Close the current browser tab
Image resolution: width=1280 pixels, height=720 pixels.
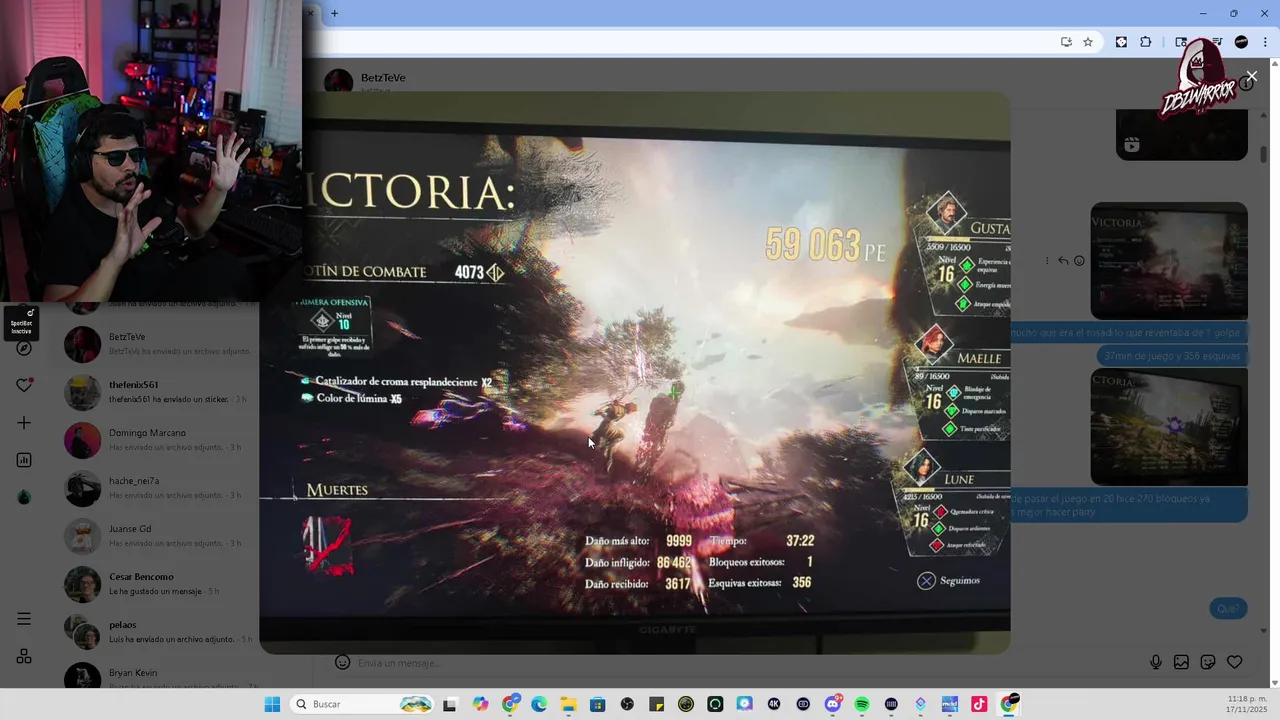pyautogui.click(x=311, y=13)
